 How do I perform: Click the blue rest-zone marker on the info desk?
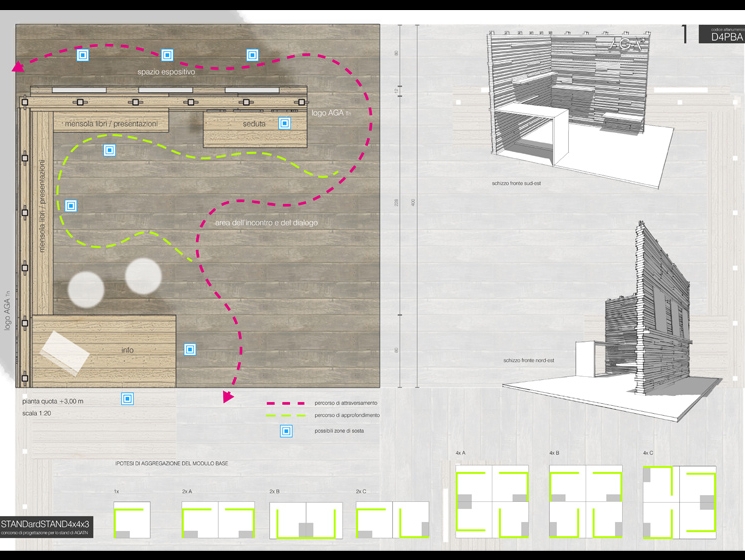tap(190, 350)
